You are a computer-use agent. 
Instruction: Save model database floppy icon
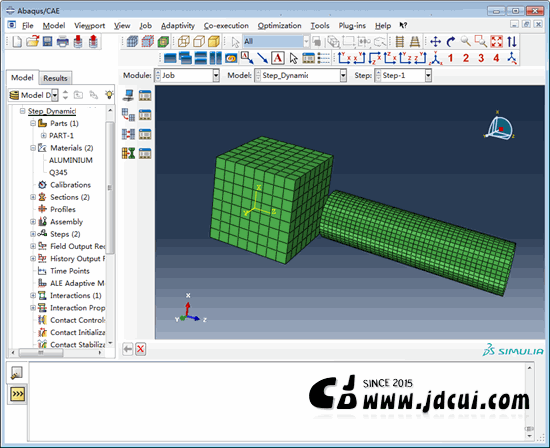tap(47, 41)
